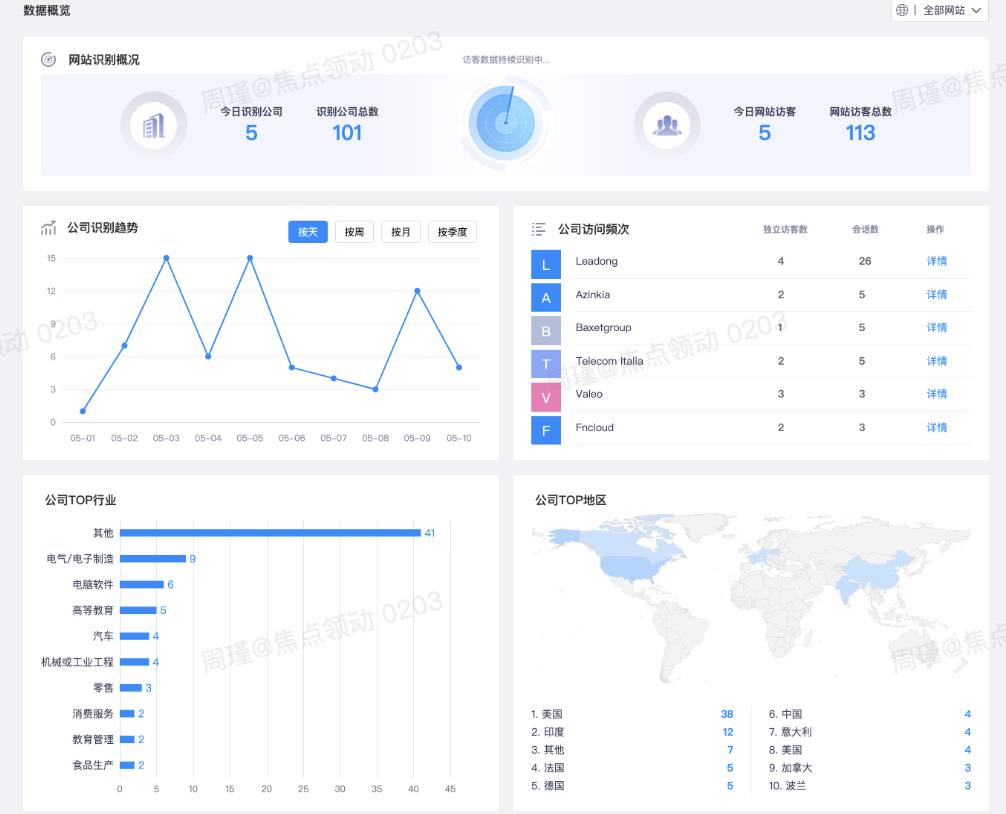Open 详情 link for Leadong
Image resolution: width=1006 pixels, height=814 pixels.
pos(936,261)
